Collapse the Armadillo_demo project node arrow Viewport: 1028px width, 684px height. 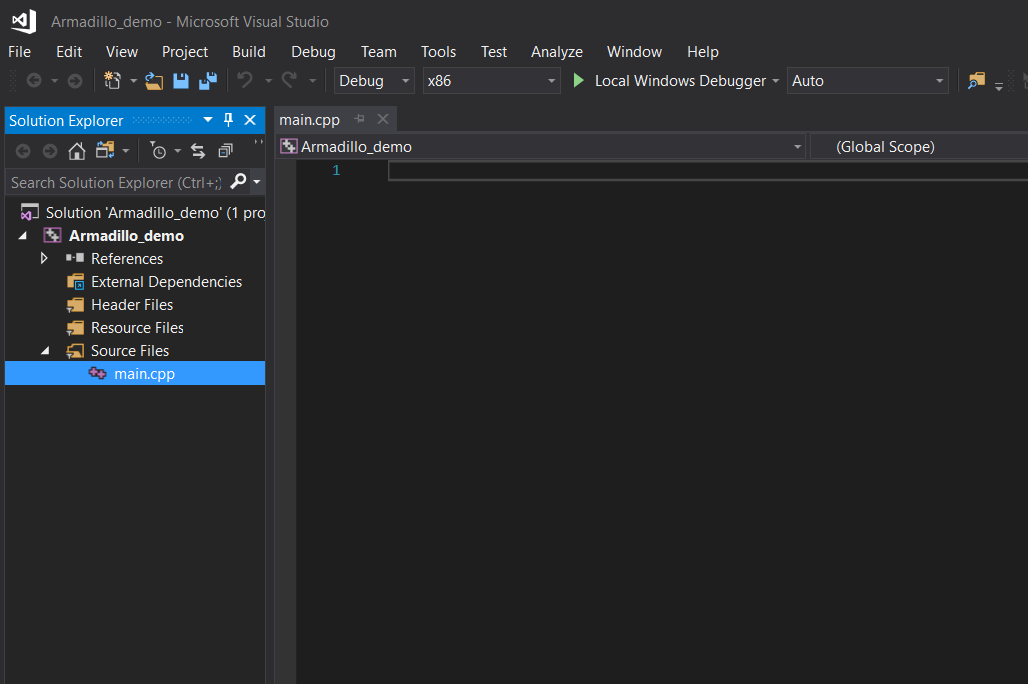click(x=23, y=235)
